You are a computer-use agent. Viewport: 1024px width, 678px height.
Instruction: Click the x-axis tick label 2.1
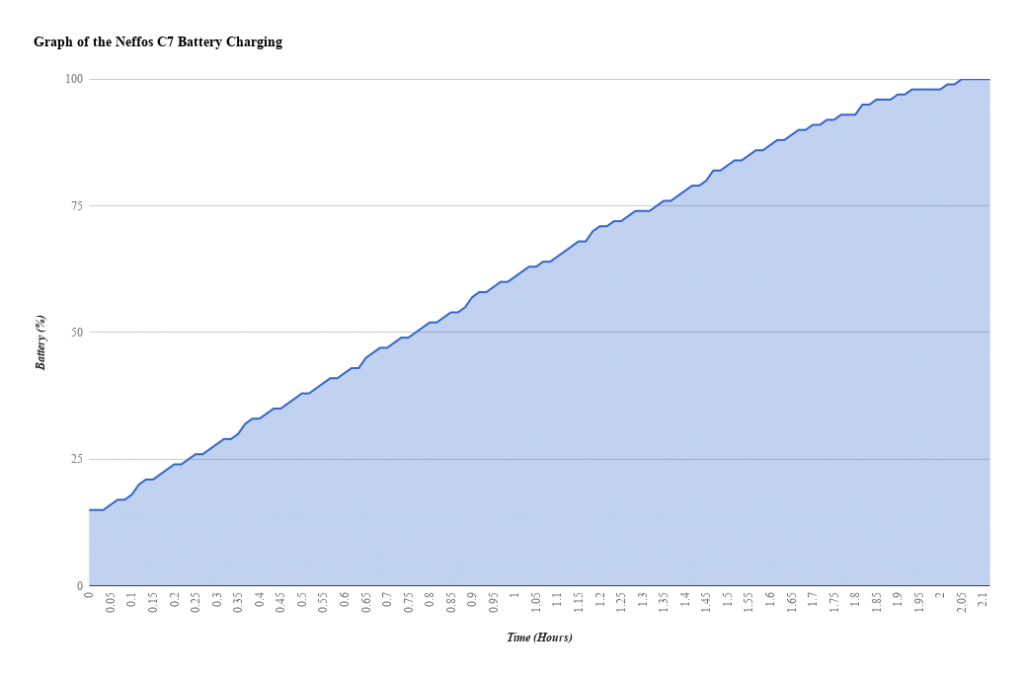pyautogui.click(x=983, y=600)
